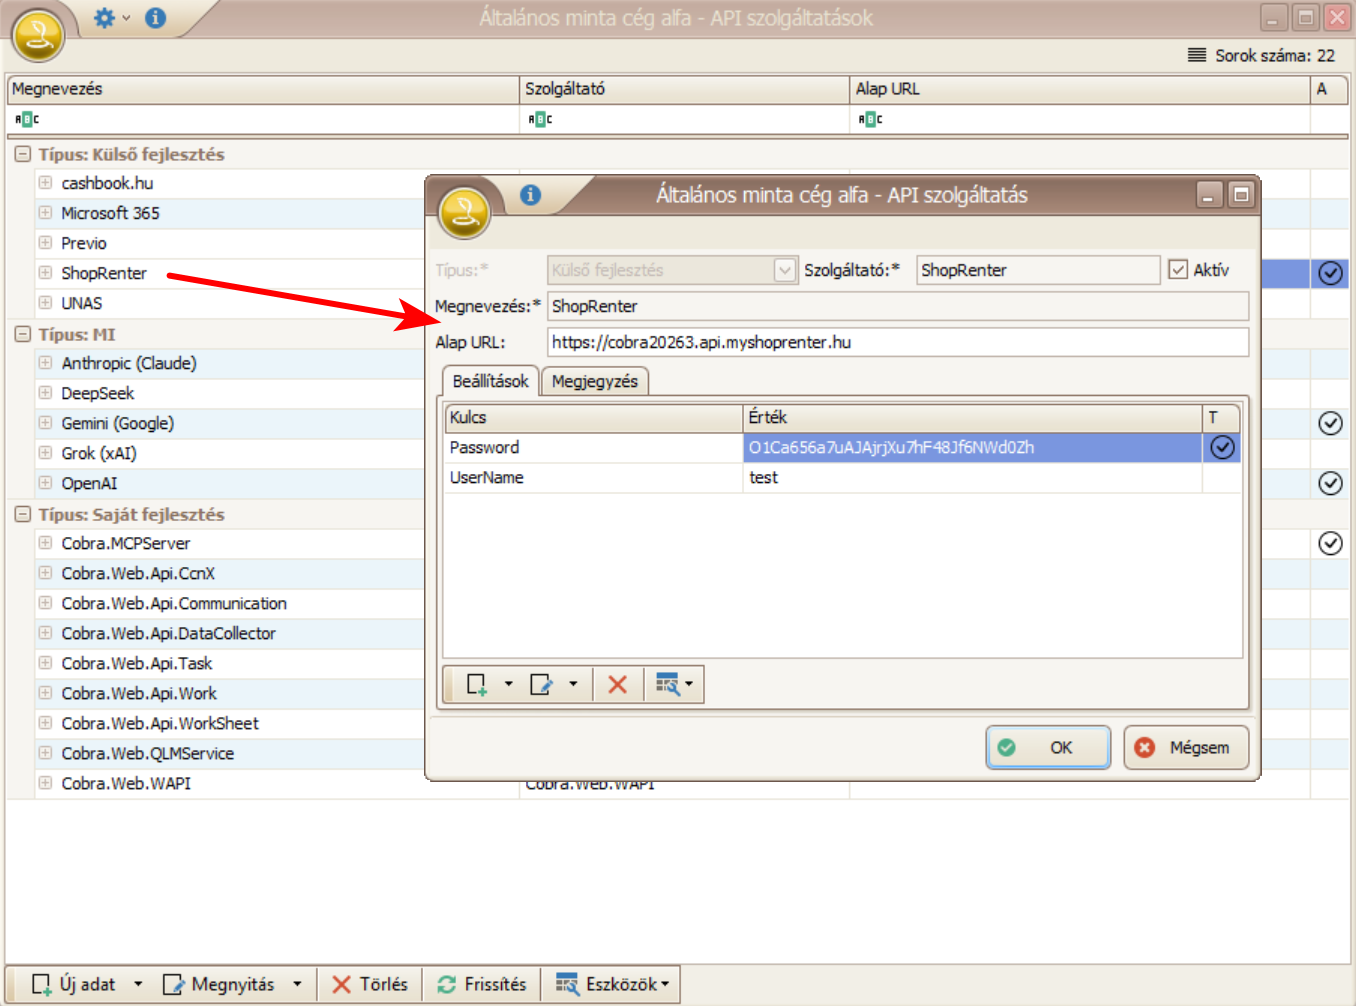1356x1006 pixels.
Task: Sort by the Kulcs column header
Action: tap(594, 417)
